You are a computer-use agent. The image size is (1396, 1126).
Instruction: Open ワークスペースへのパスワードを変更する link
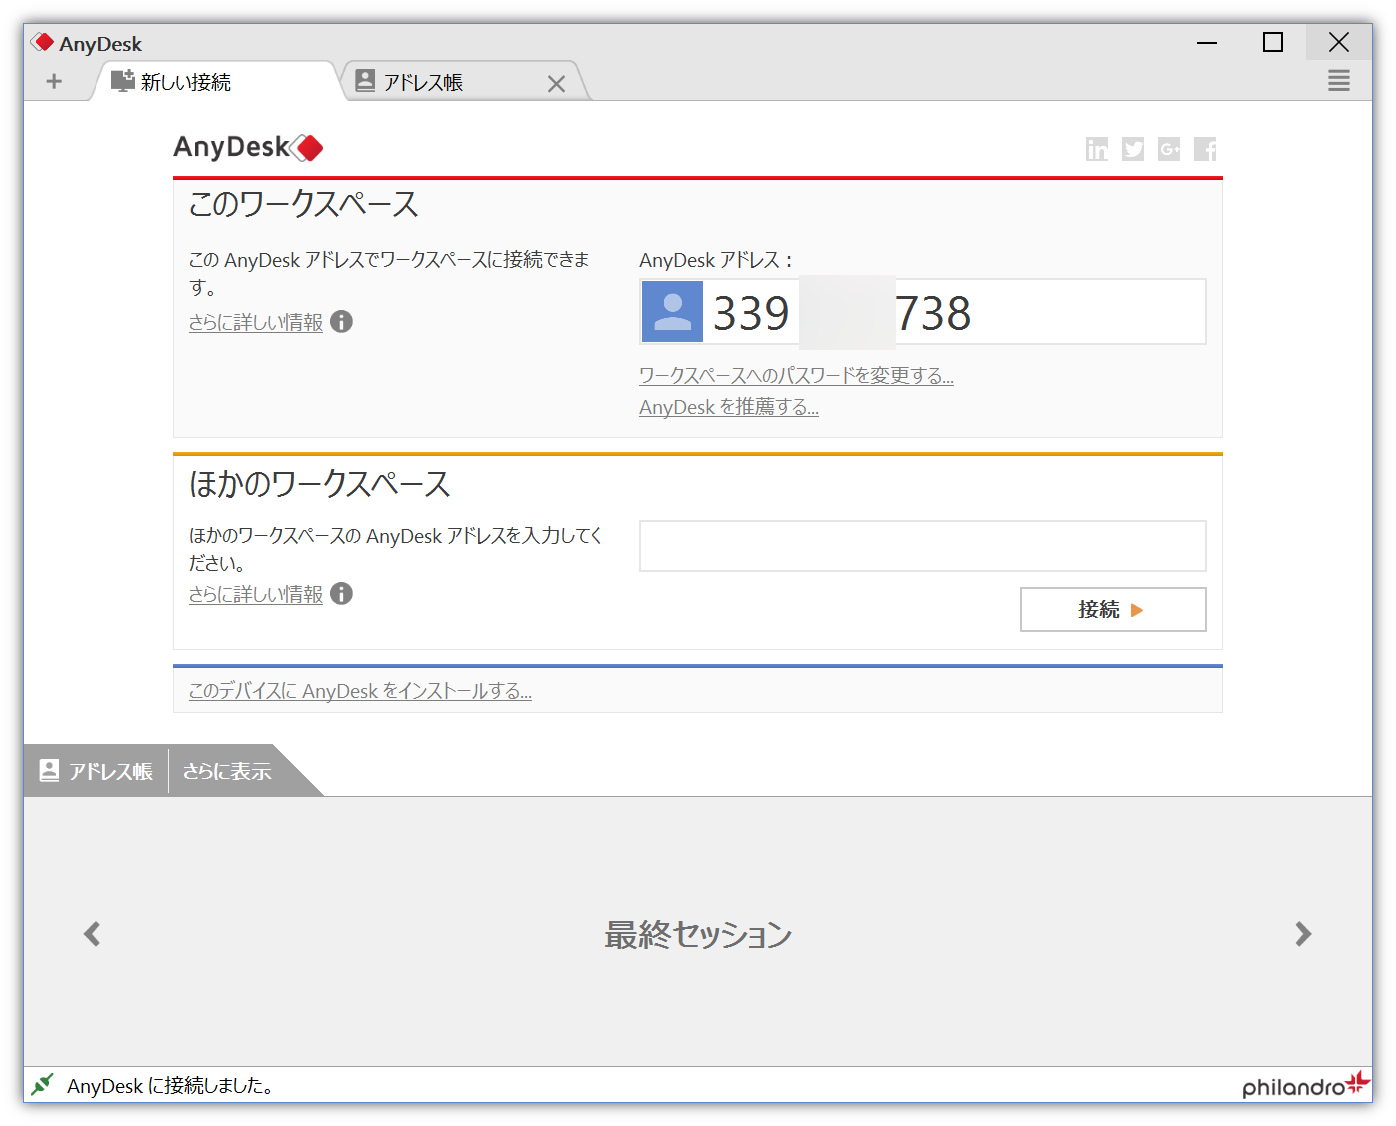click(x=795, y=375)
